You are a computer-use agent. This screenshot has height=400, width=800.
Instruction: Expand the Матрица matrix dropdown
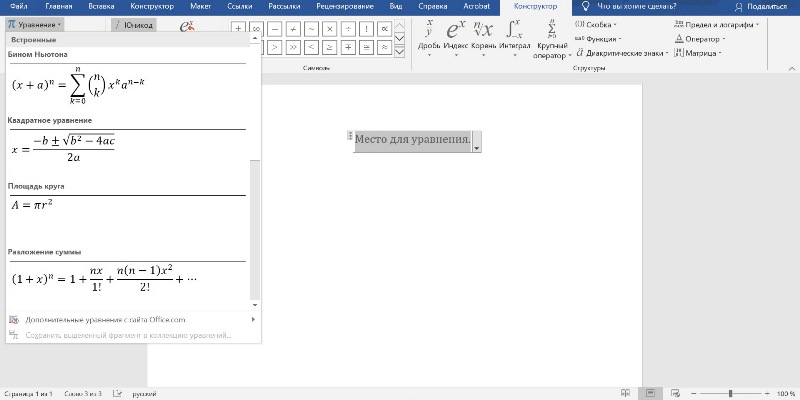(x=703, y=53)
